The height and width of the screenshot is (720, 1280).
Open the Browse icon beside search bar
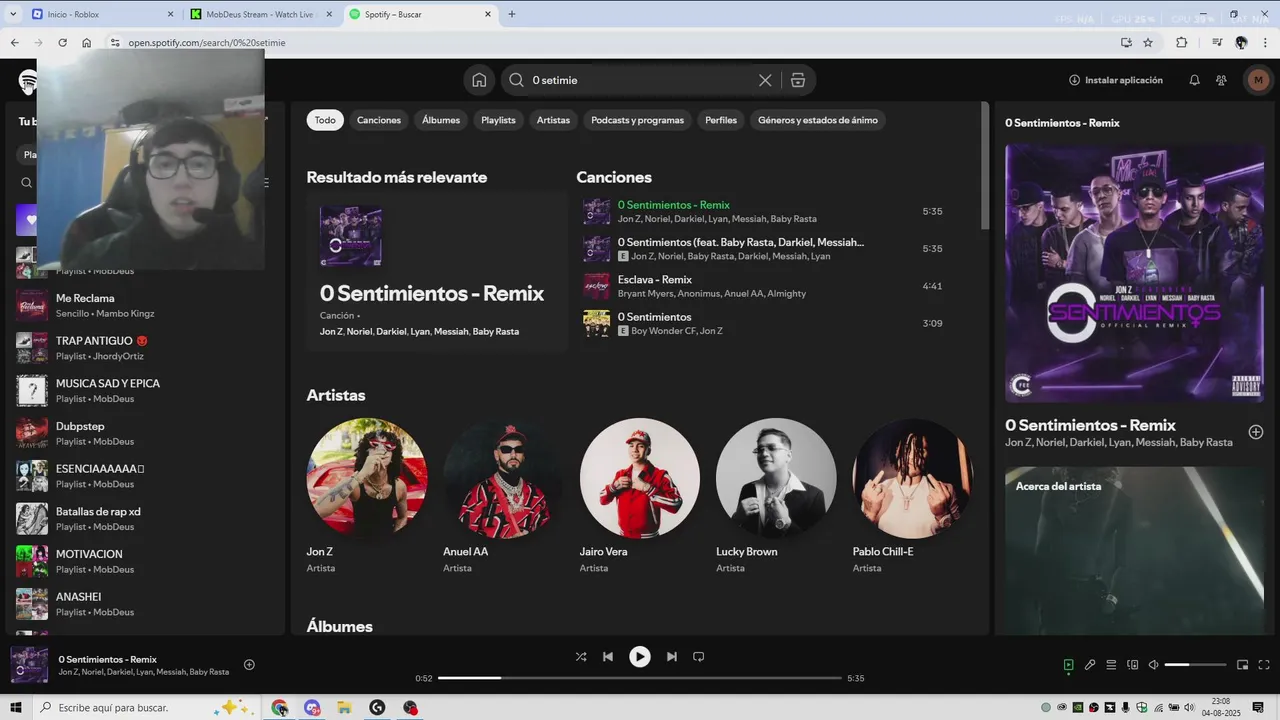(x=798, y=80)
